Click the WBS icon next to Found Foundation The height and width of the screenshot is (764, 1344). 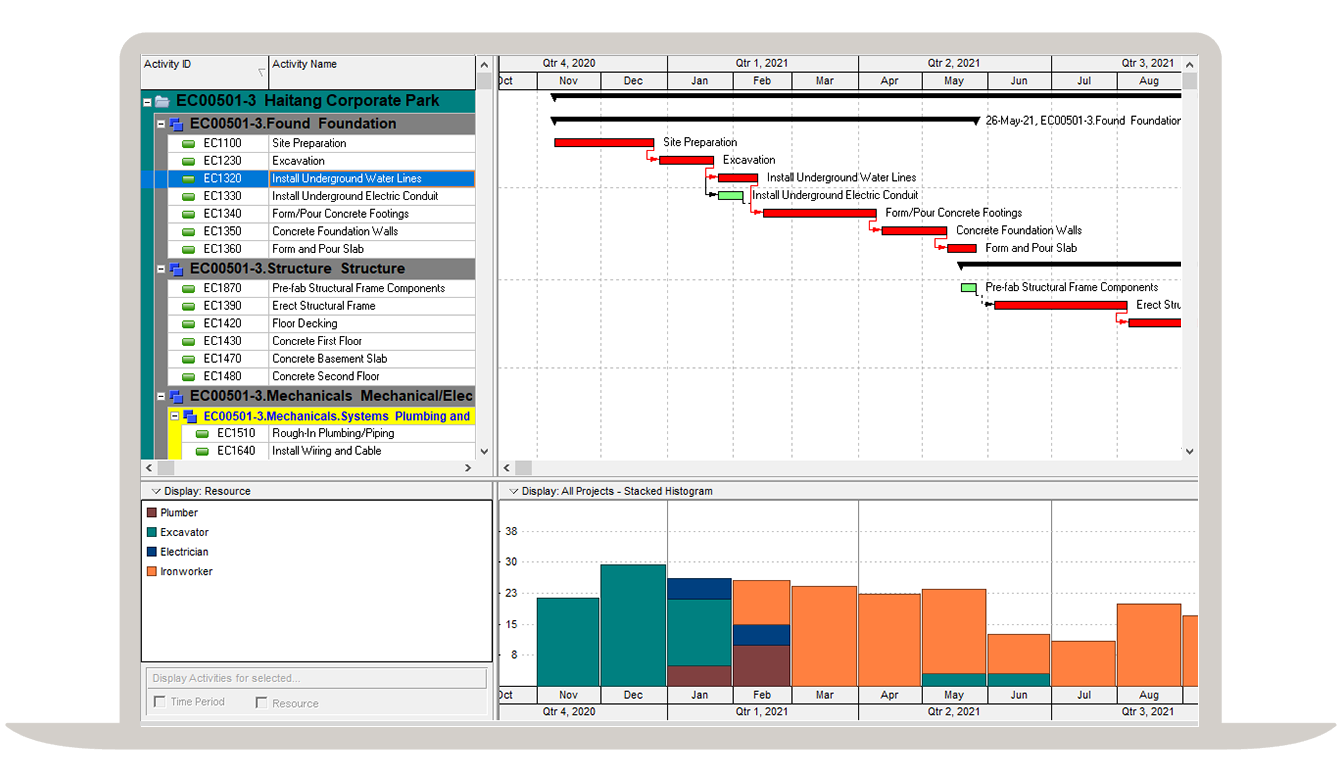point(177,123)
